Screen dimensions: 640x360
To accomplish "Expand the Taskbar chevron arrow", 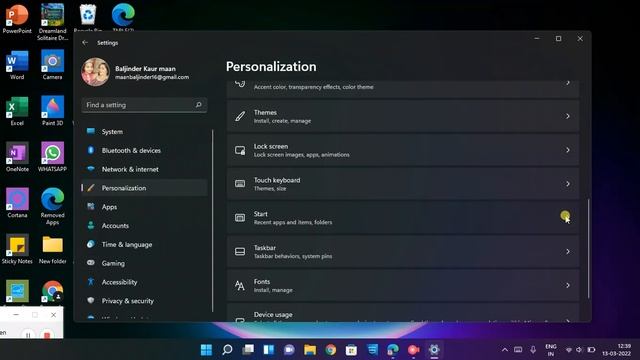I will 568,251.
